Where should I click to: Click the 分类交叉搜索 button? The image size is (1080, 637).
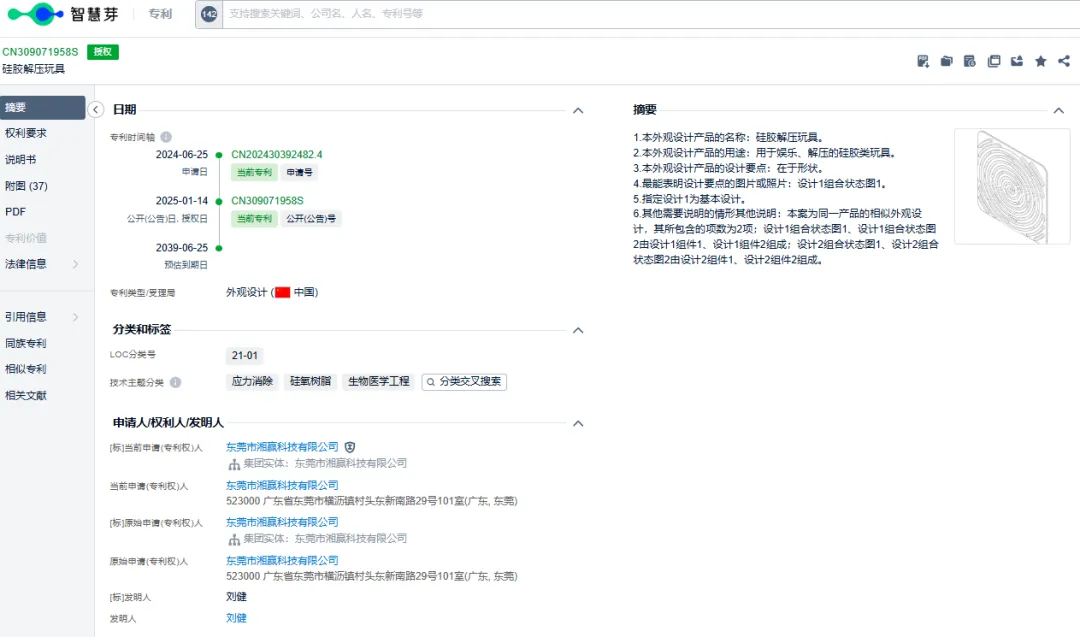(x=464, y=382)
